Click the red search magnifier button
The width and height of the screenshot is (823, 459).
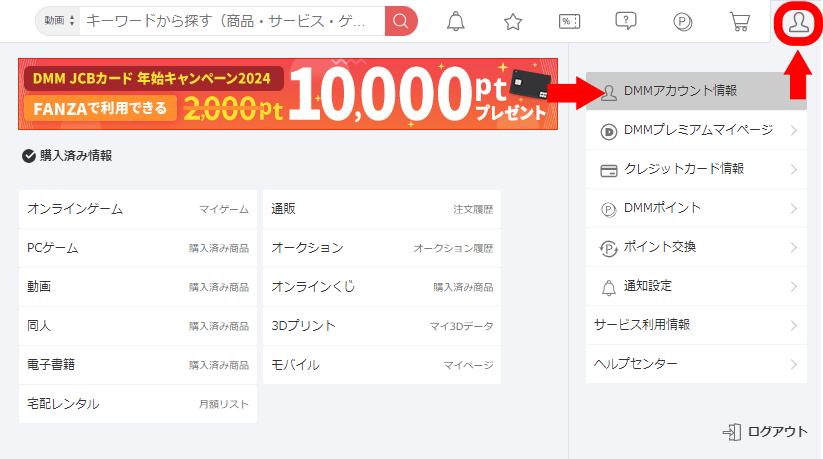click(401, 21)
